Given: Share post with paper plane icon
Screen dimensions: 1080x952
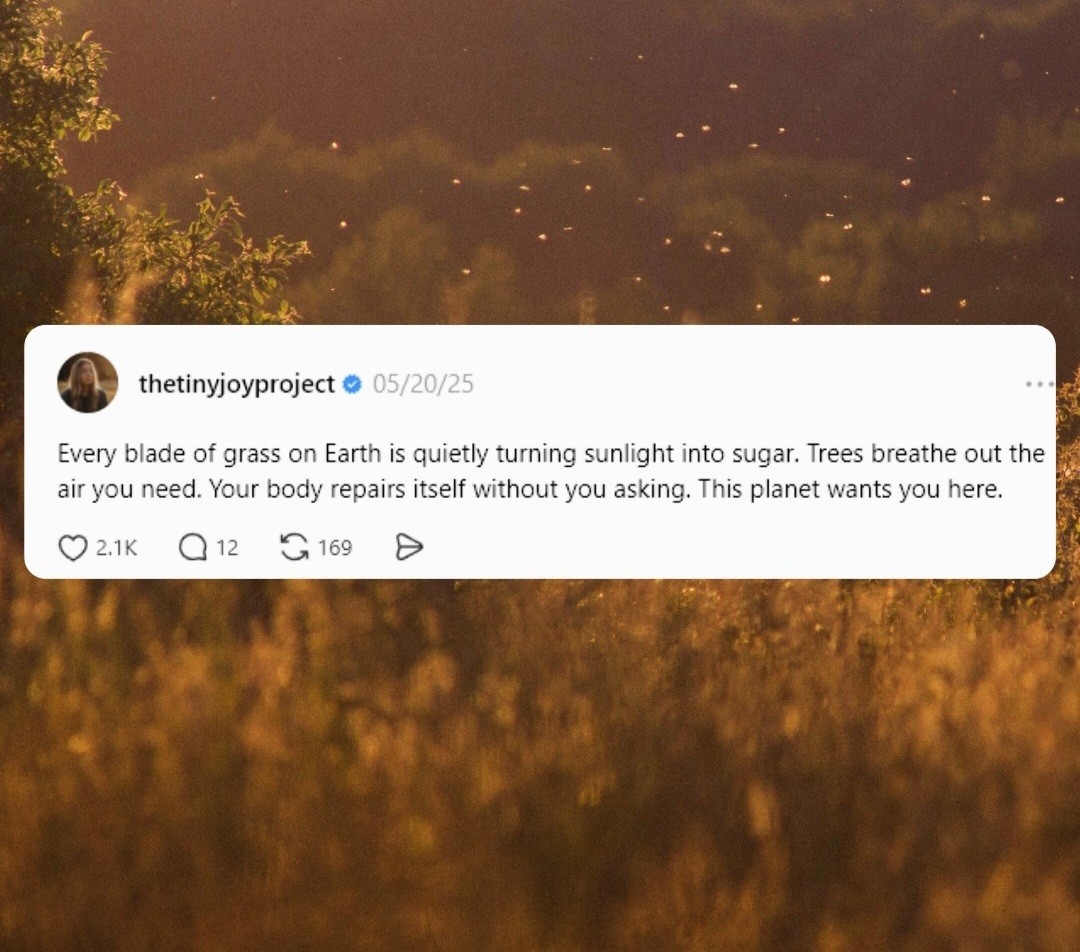Looking at the screenshot, I should point(409,548).
